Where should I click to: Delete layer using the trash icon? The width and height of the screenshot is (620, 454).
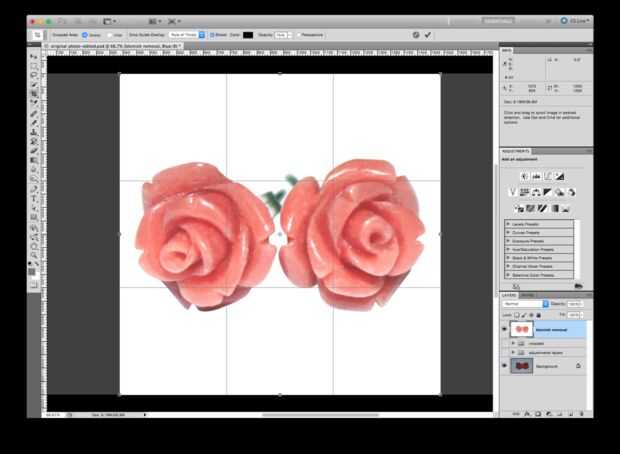click(581, 414)
